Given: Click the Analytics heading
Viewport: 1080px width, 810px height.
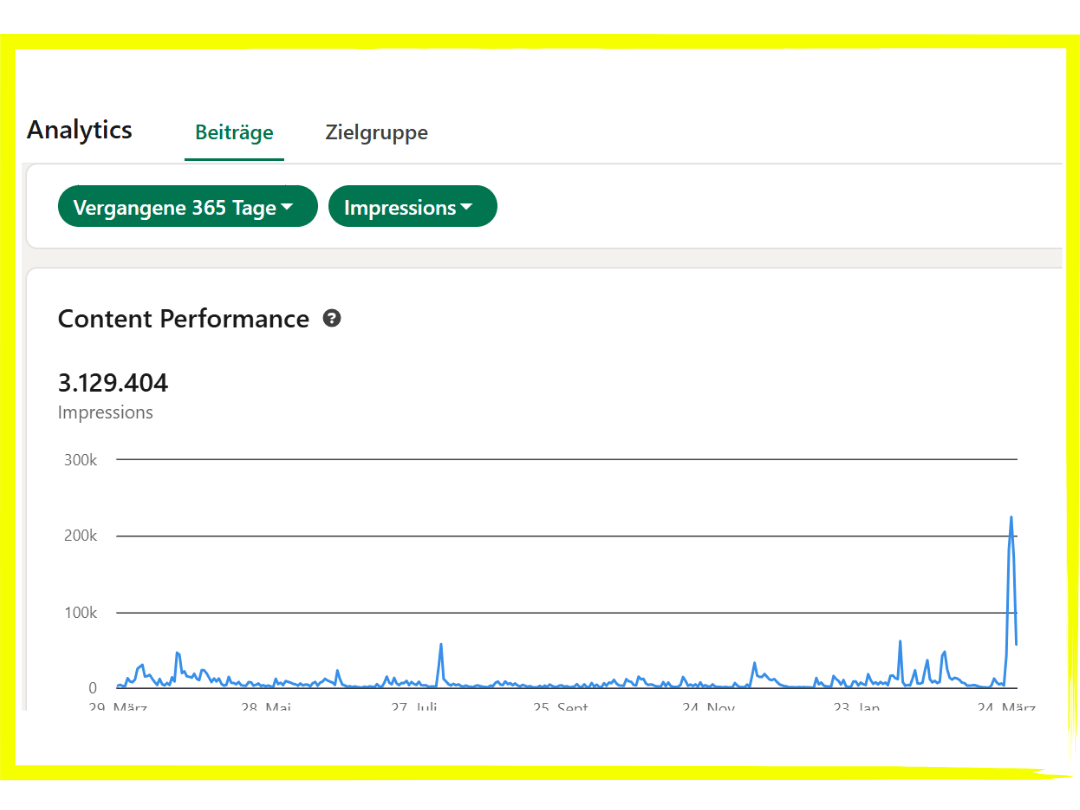Looking at the screenshot, I should (x=79, y=130).
